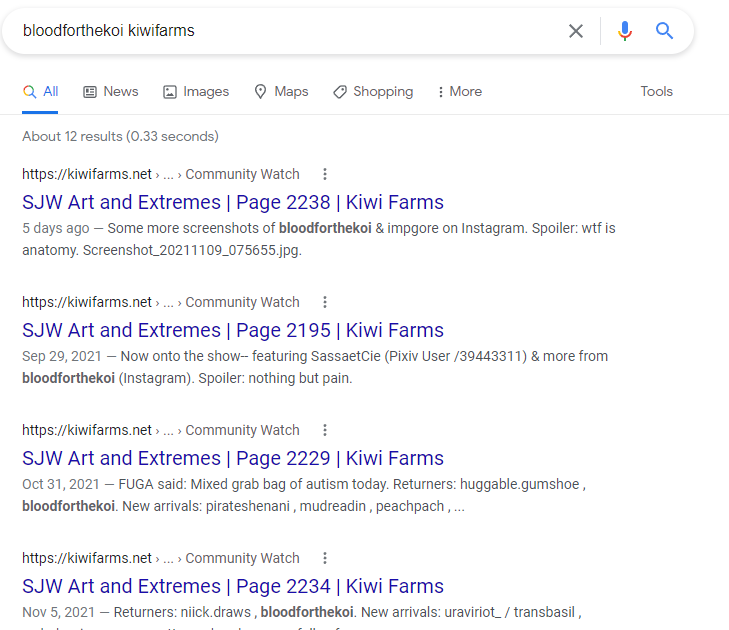
Task: Clear the search box with the X icon
Action: (x=576, y=31)
